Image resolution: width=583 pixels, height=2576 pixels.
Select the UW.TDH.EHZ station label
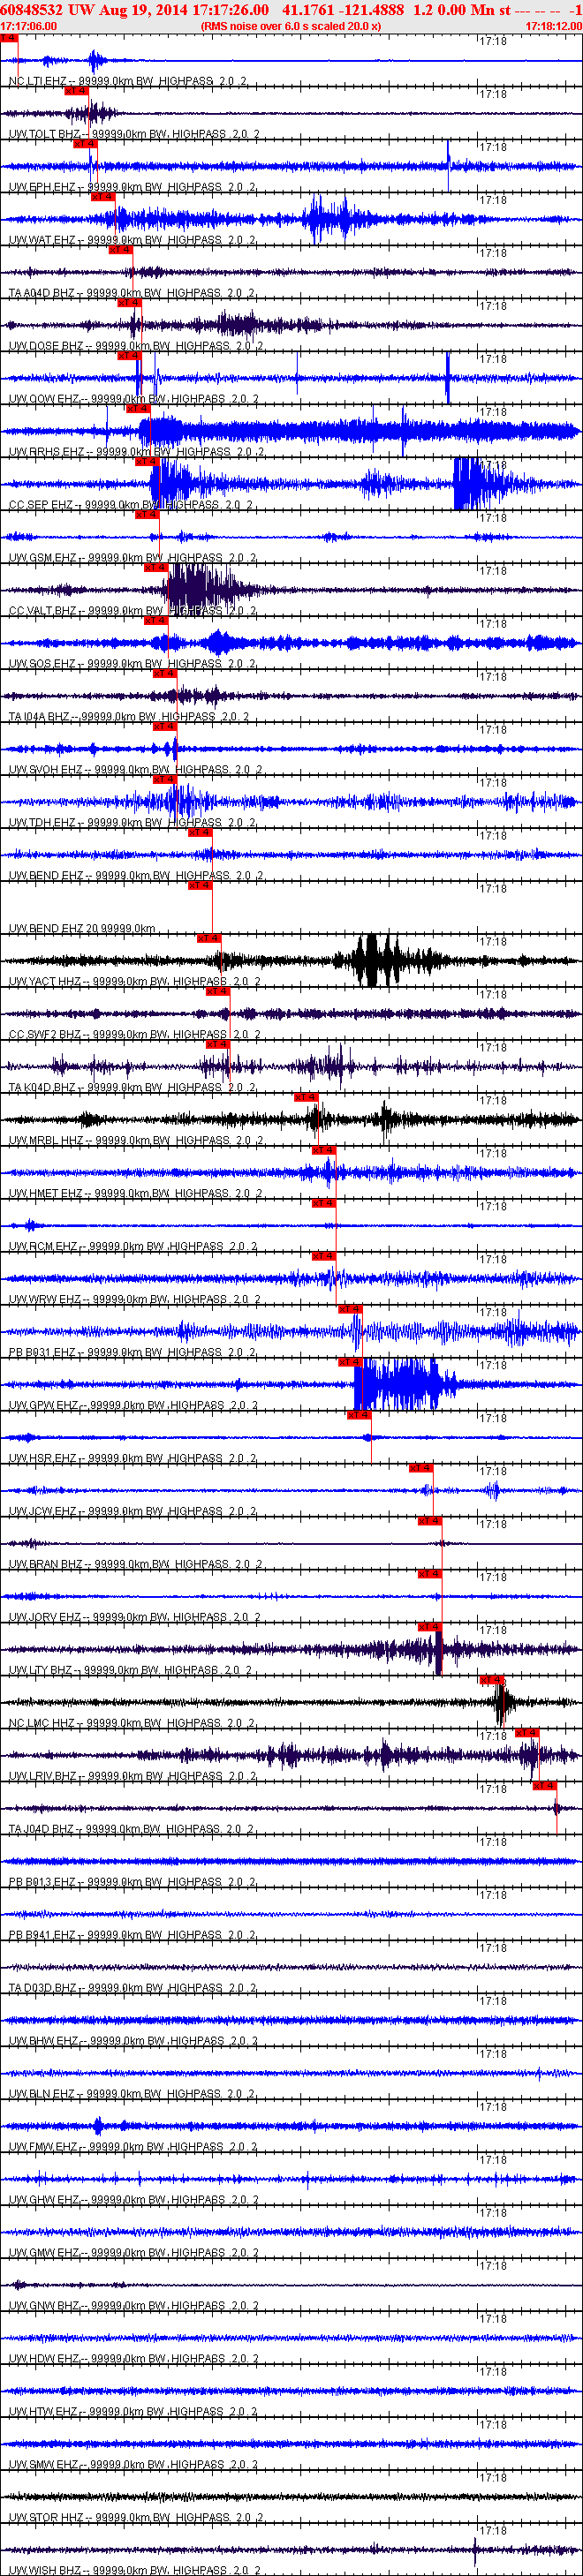tap(132, 823)
